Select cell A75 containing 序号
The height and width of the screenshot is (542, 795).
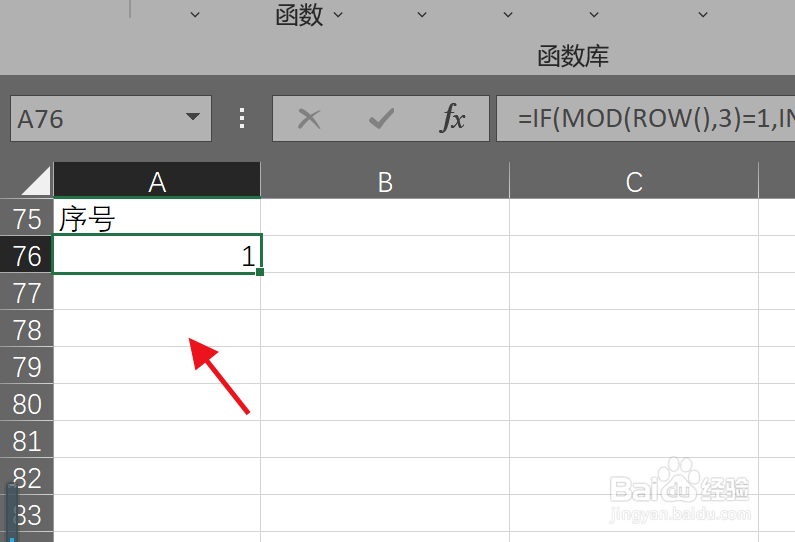coord(157,217)
